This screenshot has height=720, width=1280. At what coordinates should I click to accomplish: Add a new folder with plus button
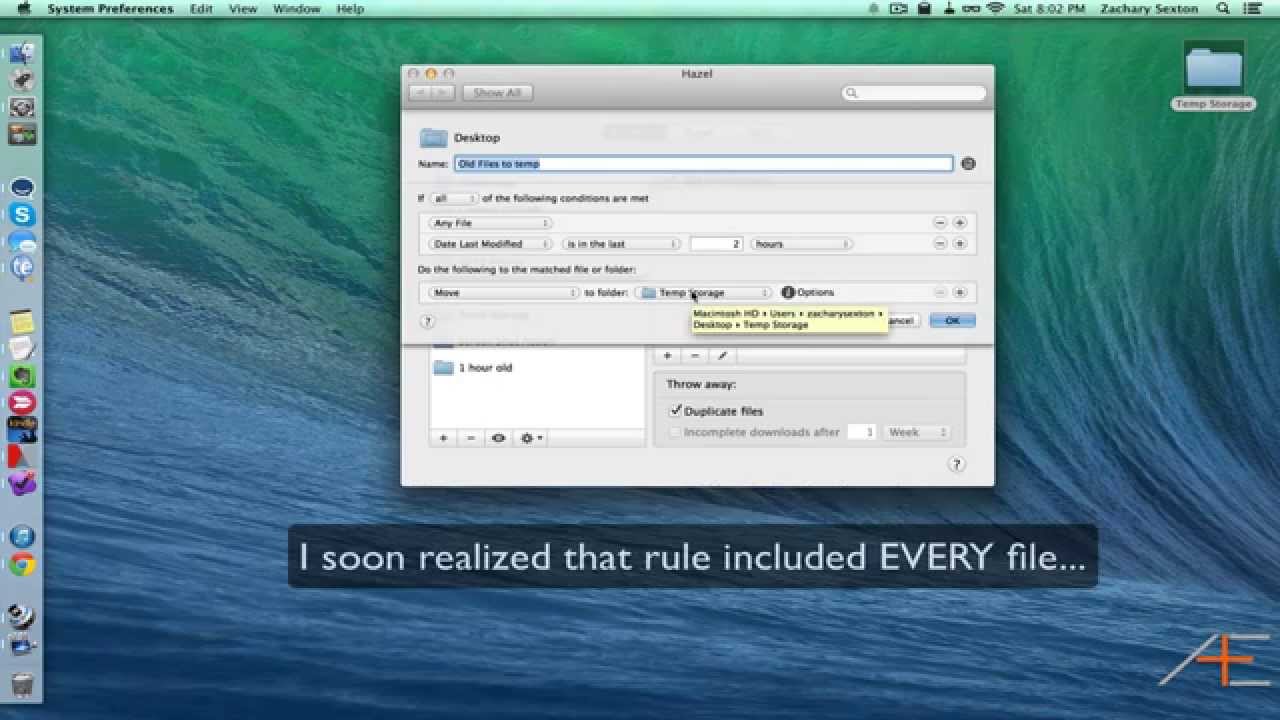(x=444, y=438)
